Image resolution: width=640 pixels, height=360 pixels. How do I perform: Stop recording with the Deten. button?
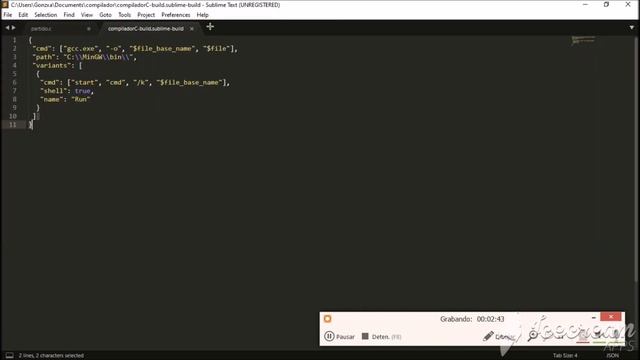(x=382, y=336)
